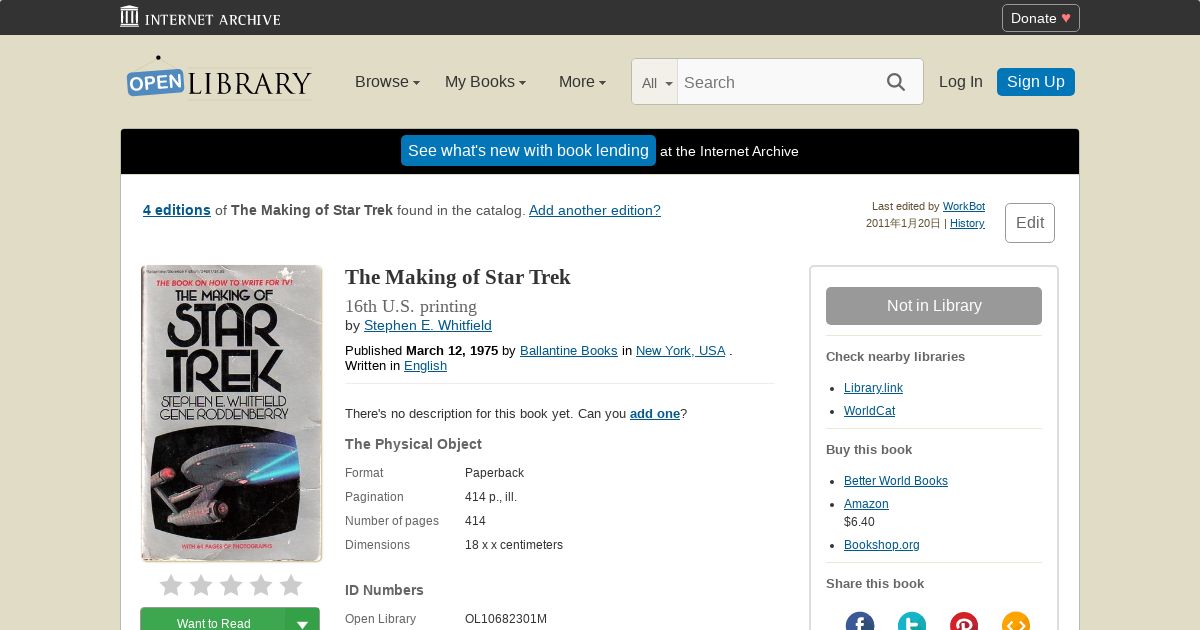
Task: Click the Not in Library button
Action: tap(934, 306)
